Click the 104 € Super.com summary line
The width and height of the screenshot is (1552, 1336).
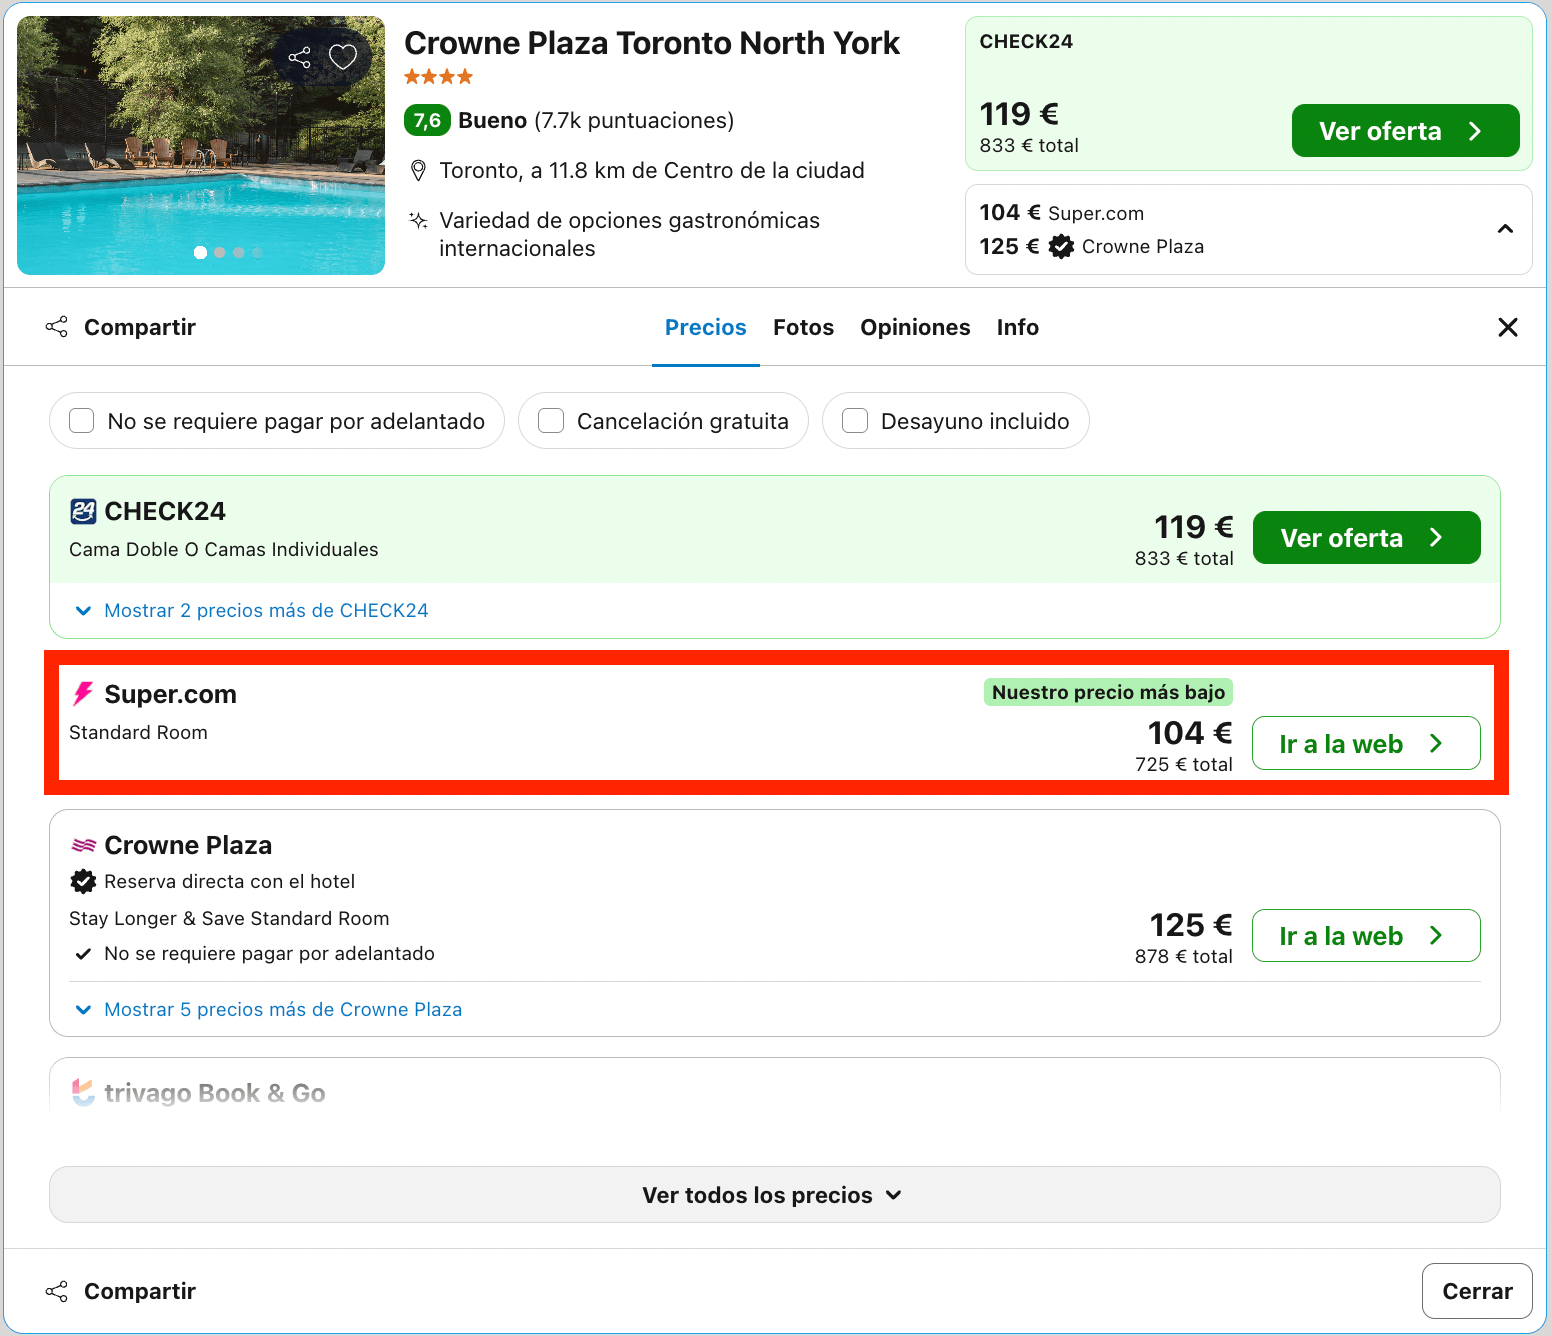click(x=1062, y=213)
